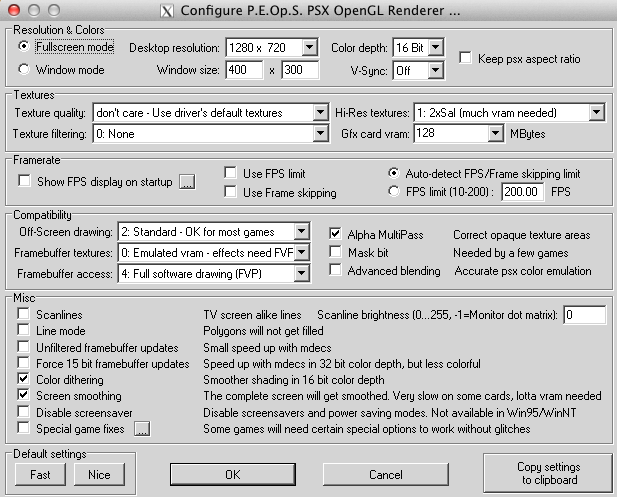Click 'Smoother shading in 16 bit color depth'
Screen dimensions: 617x497
294,380
